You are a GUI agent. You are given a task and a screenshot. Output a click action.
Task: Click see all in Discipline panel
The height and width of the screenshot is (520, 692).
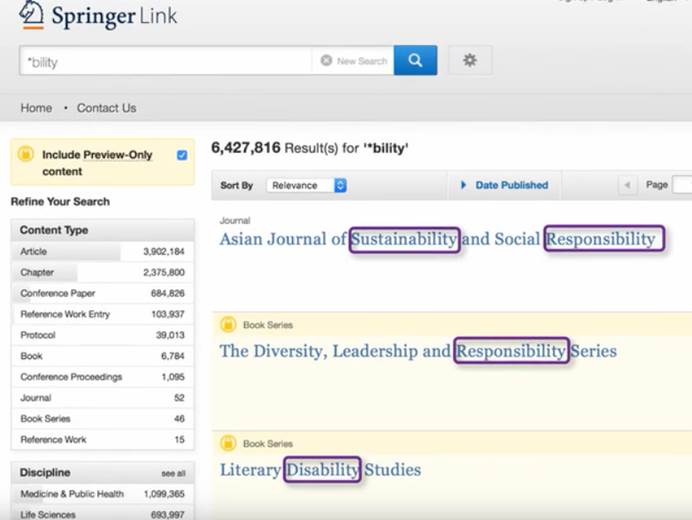point(173,473)
